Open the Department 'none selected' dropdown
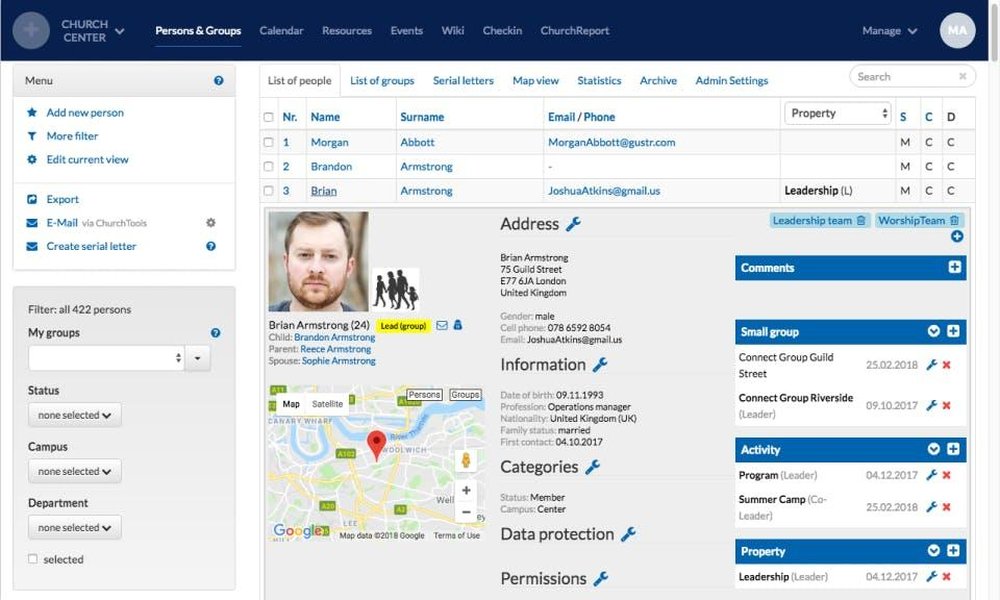This screenshot has height=600, width=1000. 75,527
